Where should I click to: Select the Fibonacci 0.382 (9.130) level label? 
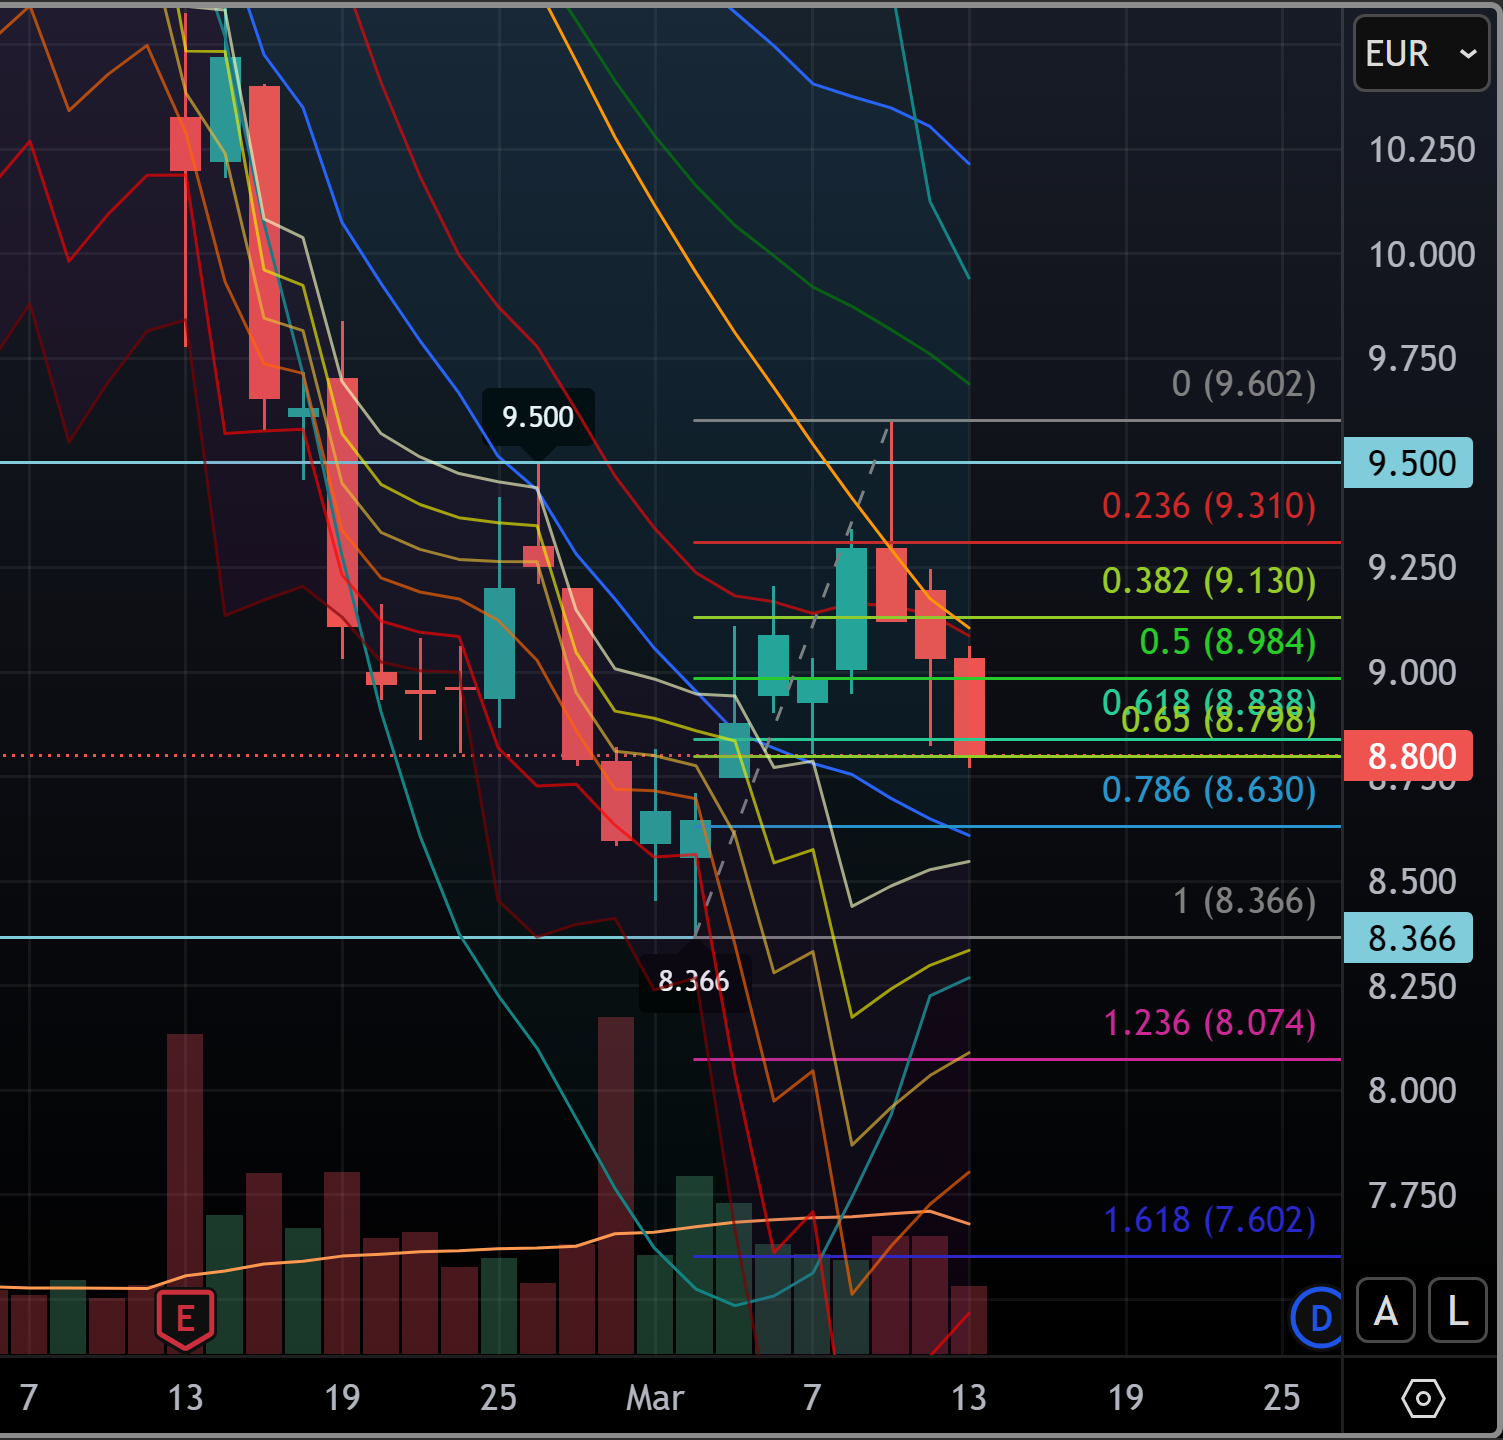pos(1208,581)
